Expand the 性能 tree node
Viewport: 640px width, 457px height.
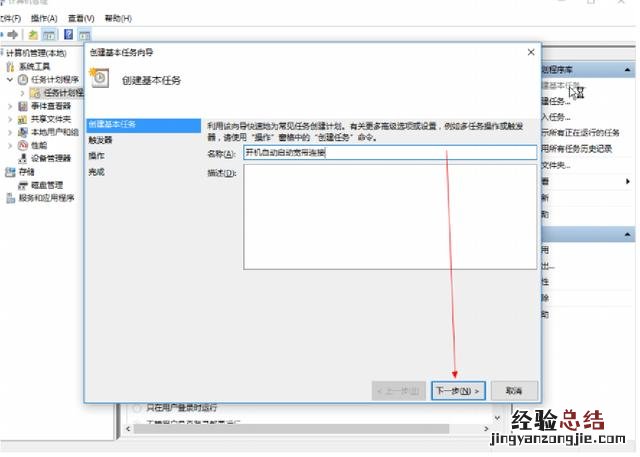tap(10, 146)
